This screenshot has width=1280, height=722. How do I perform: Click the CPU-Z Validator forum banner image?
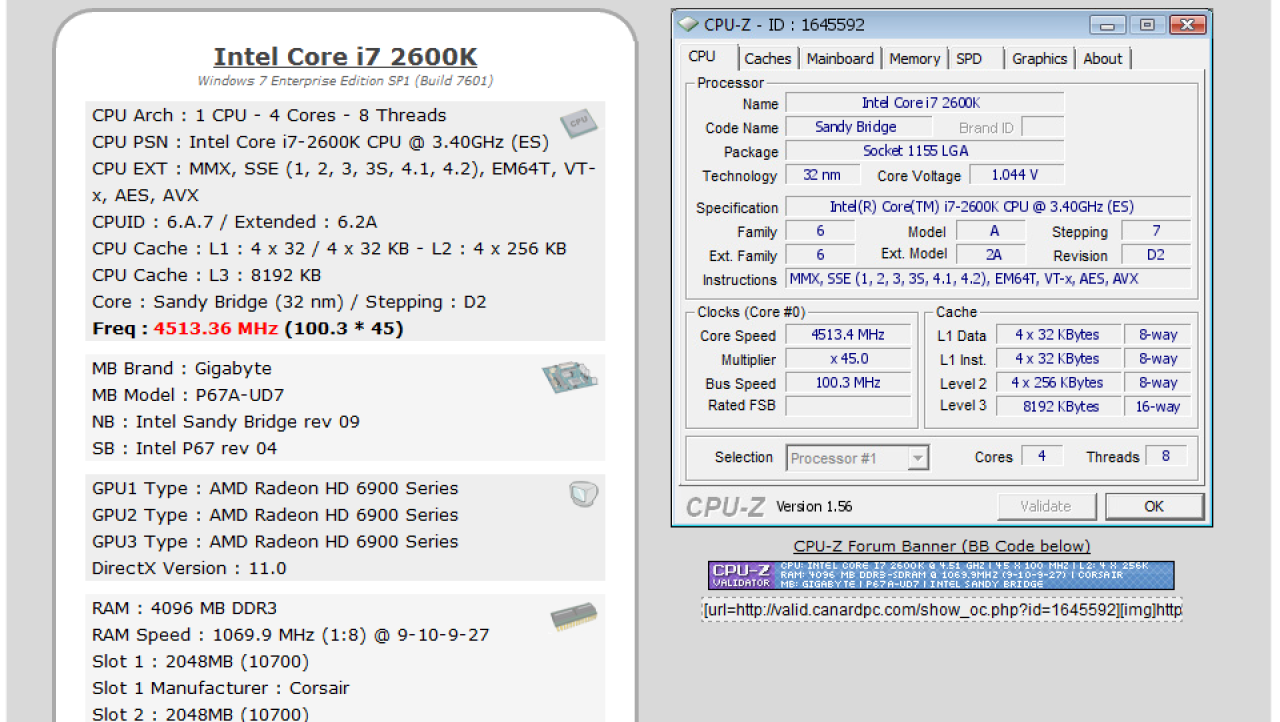click(941, 575)
